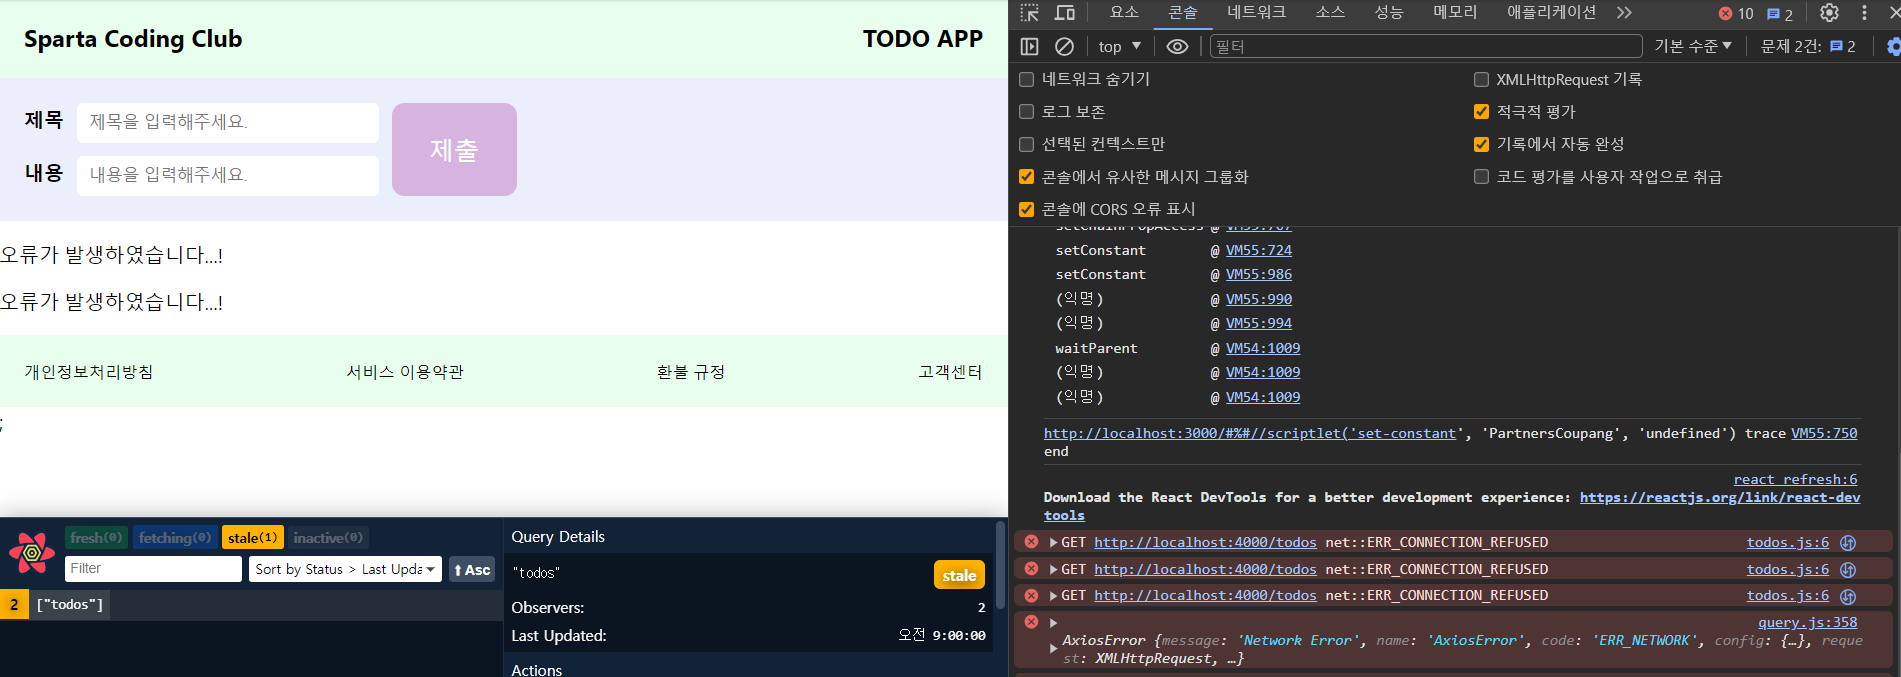The width and height of the screenshot is (1901, 677).
Task: Open 환불 규정 footer link
Action: point(691,372)
